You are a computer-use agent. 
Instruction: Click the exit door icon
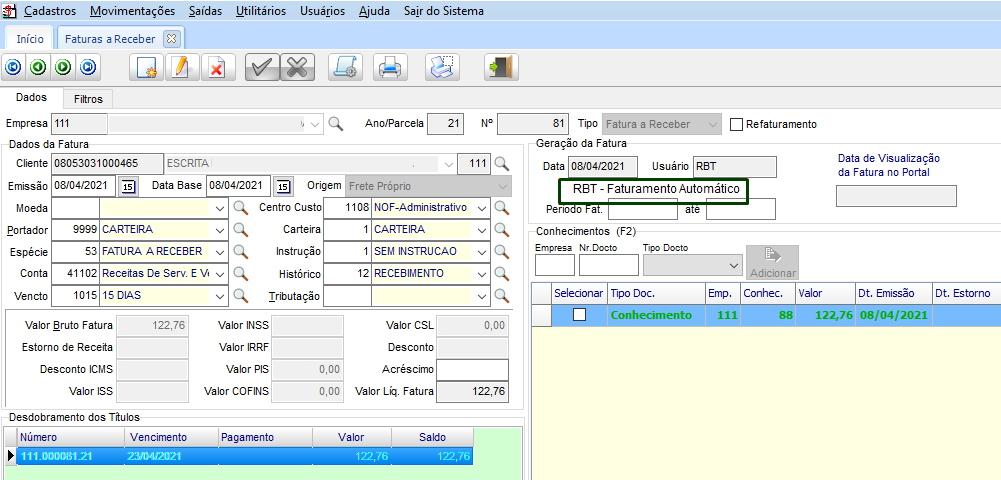(x=498, y=67)
